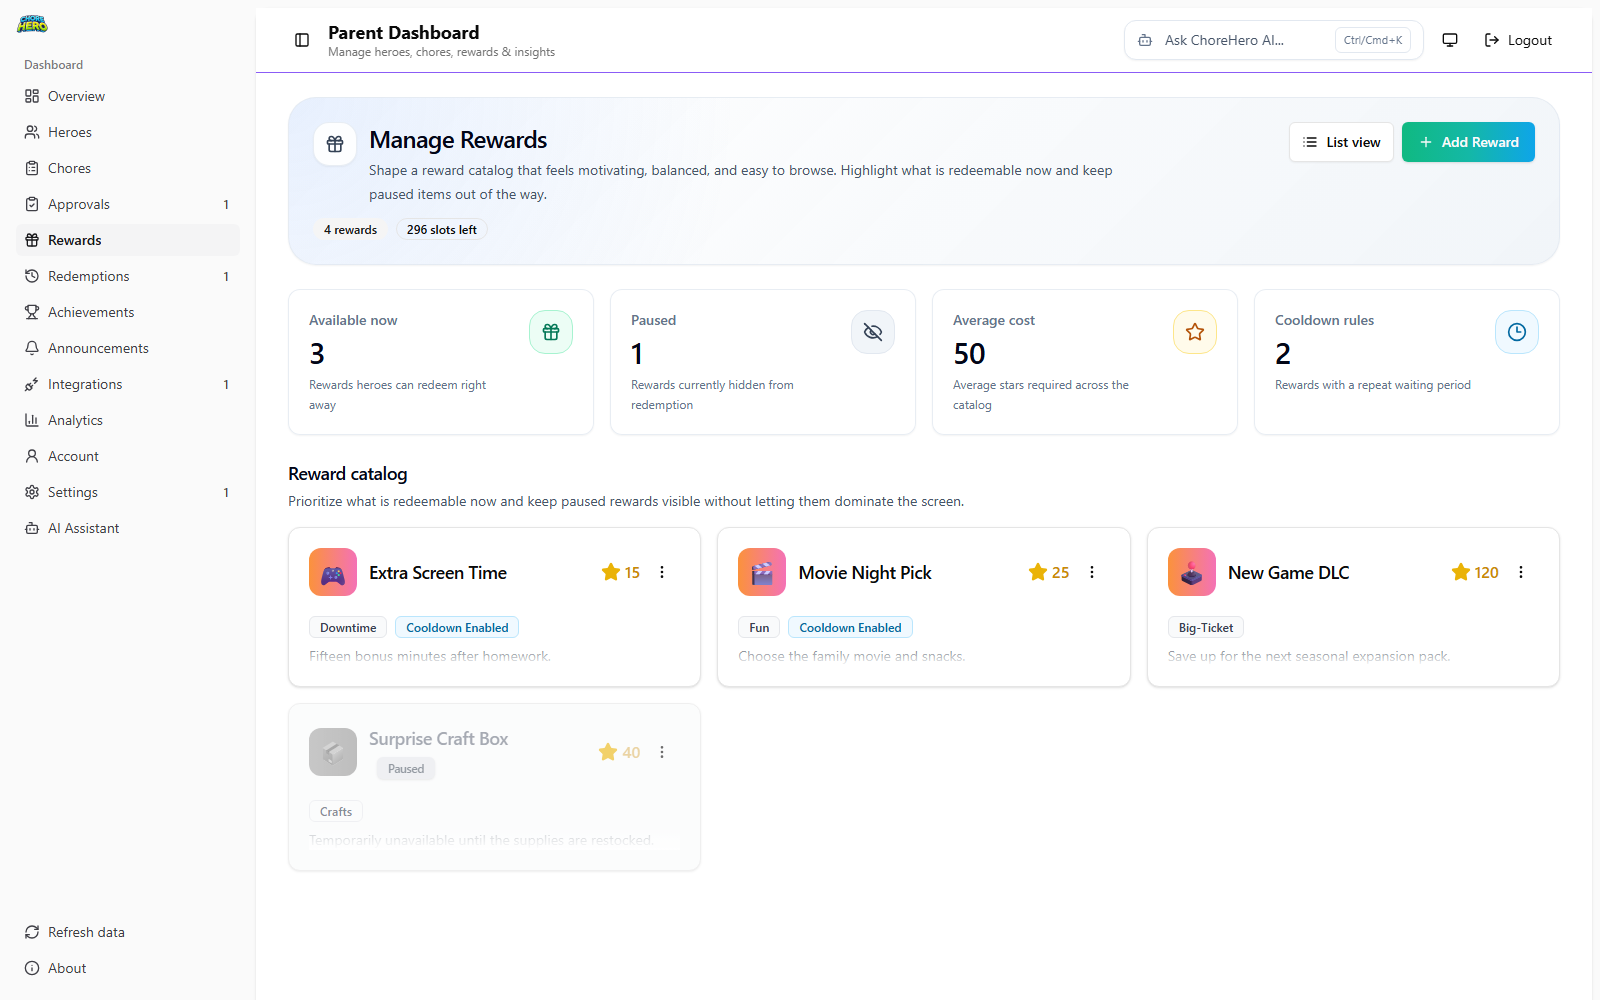Click the Add Reward button
1600x1000 pixels.
click(x=1468, y=141)
